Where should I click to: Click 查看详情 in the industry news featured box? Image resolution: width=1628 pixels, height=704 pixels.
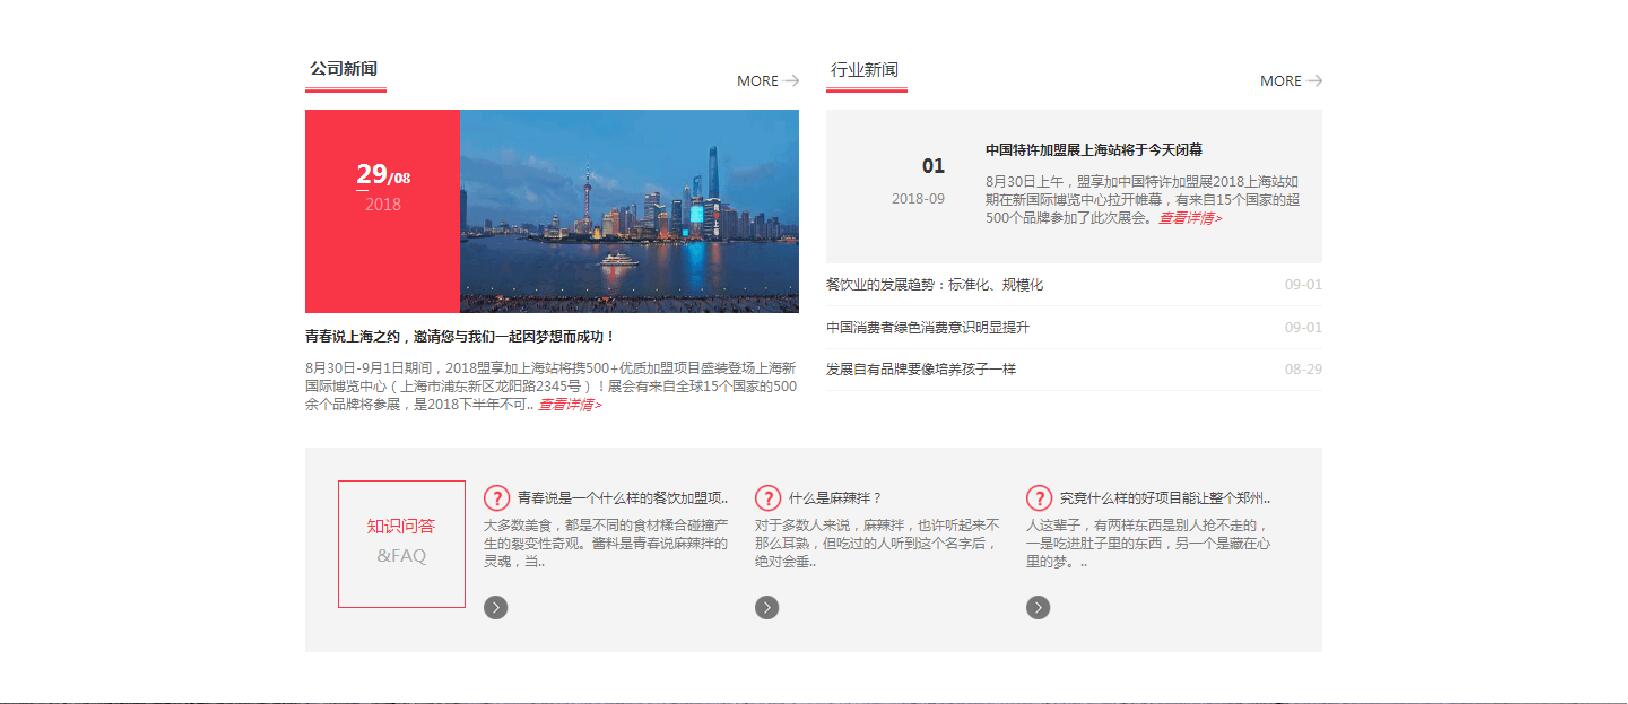[x=1190, y=218]
